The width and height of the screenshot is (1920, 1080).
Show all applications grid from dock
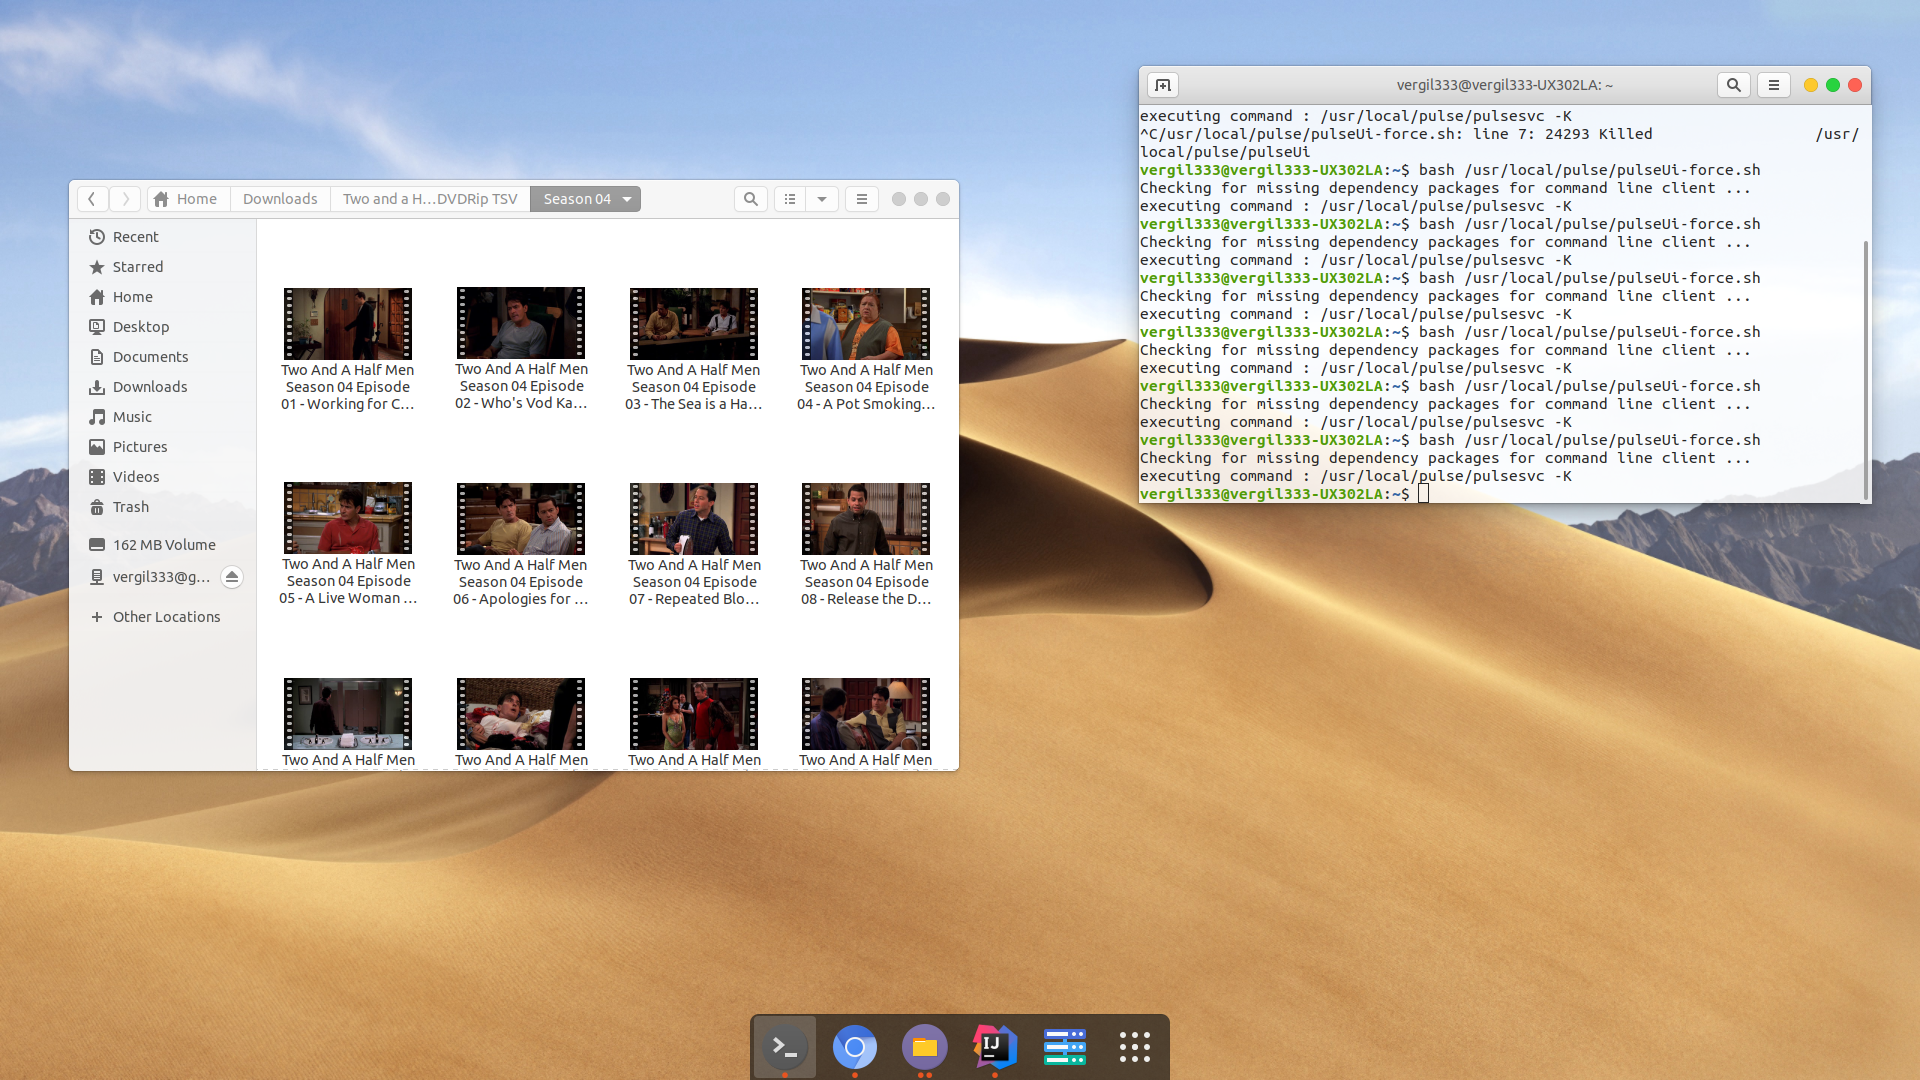(x=1135, y=1047)
